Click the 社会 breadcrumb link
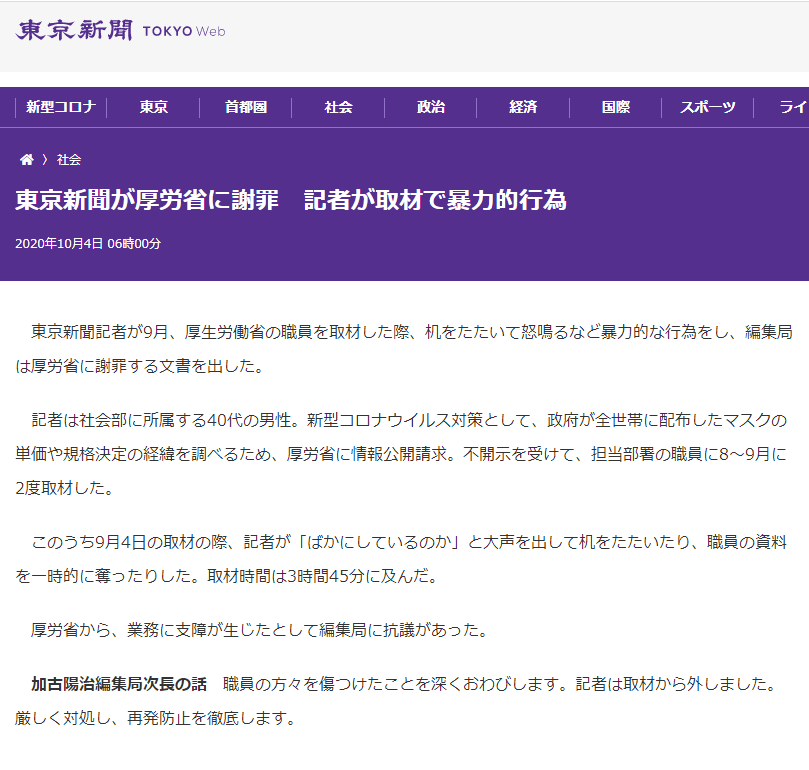 [x=69, y=160]
